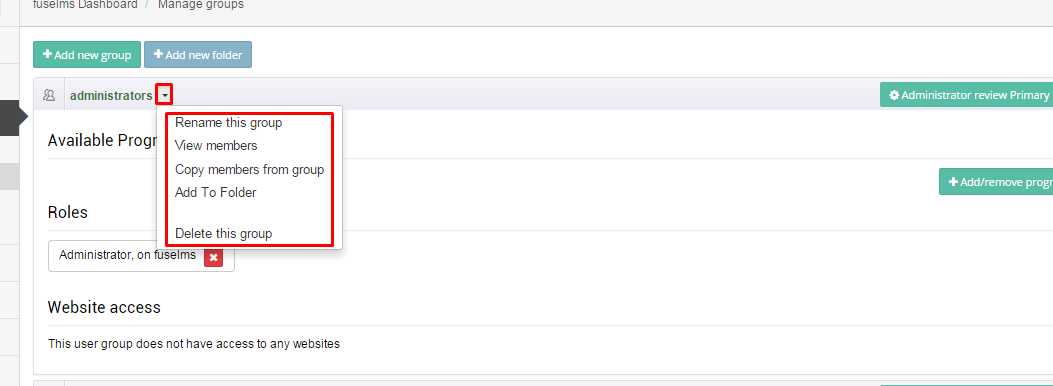Go to fuselms Dashboard breadcrumb

pos(85,5)
